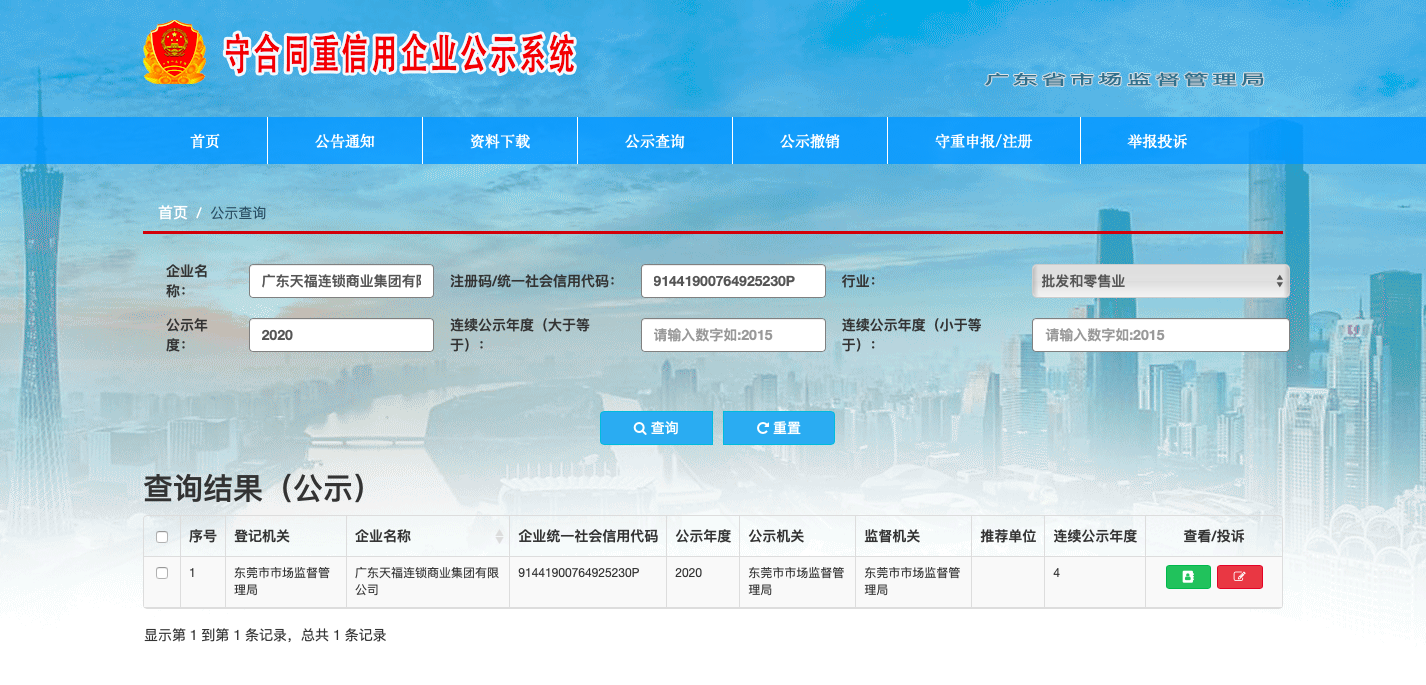
Task: Open the 首页 navigation menu
Action: tap(205, 141)
